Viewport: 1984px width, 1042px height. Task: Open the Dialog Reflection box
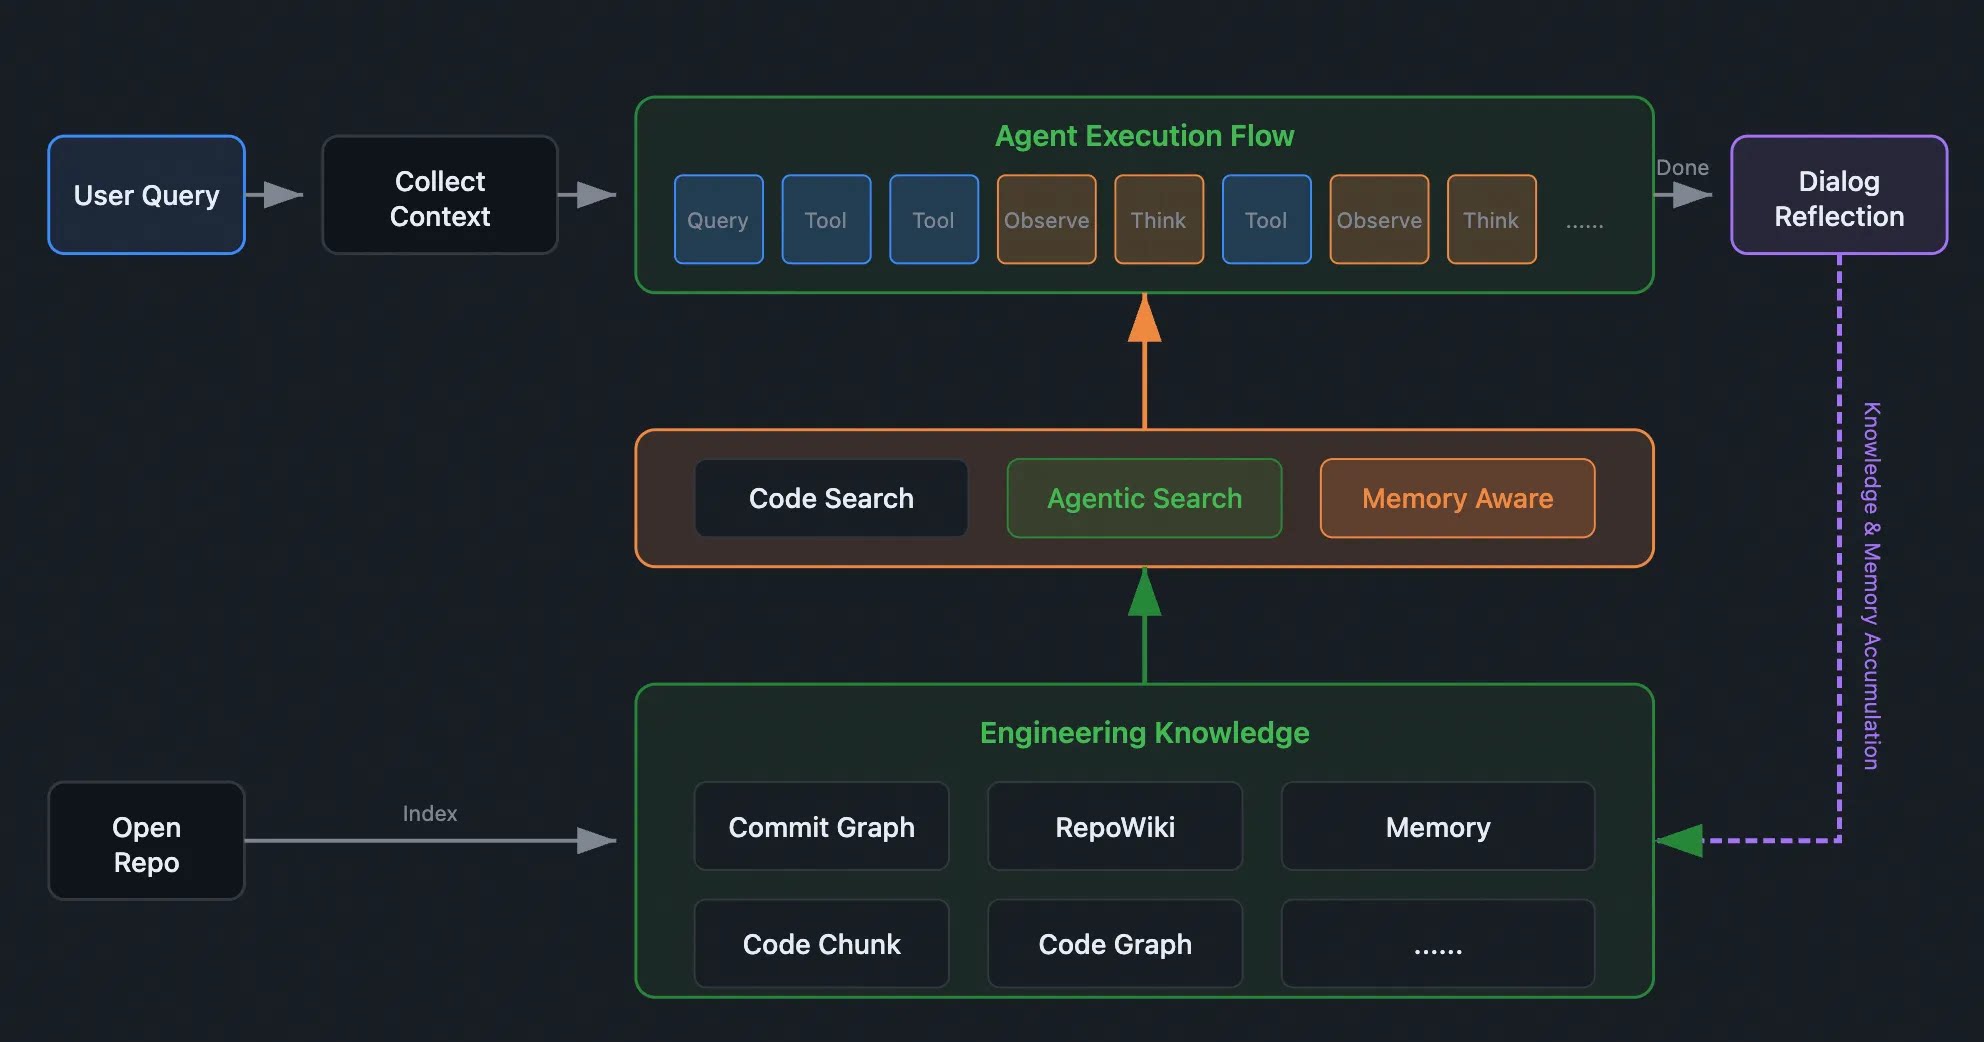click(1839, 195)
